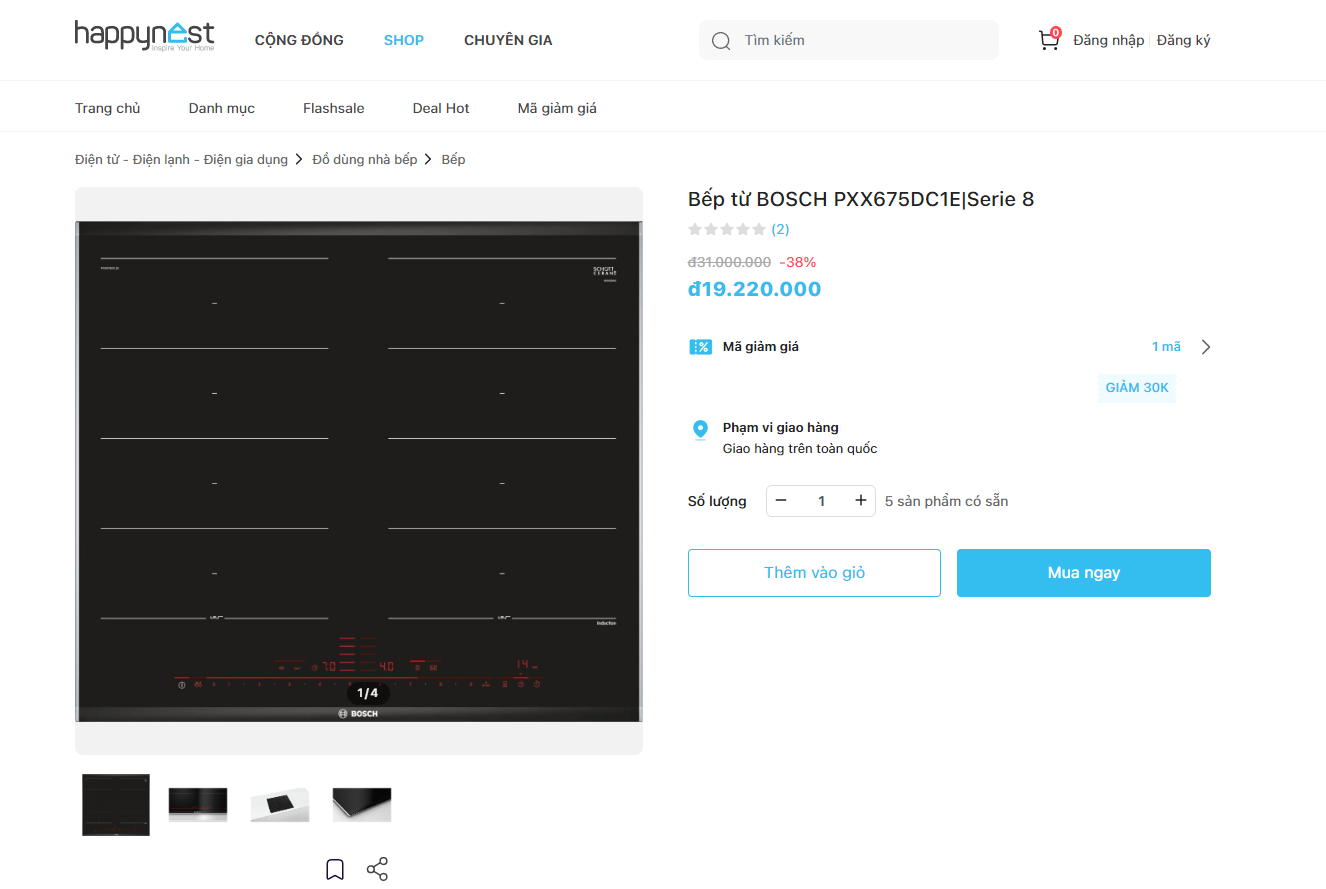
Task: Expand the Mã giảm giá chevron arrow
Action: (x=1205, y=347)
